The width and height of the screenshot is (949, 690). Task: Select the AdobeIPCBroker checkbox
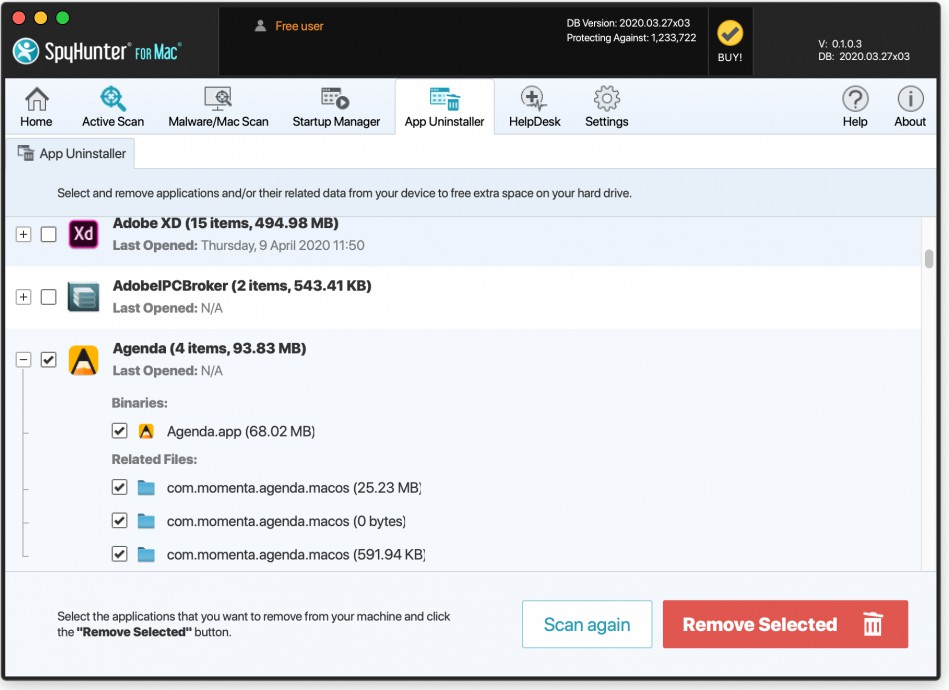pyautogui.click(x=48, y=297)
